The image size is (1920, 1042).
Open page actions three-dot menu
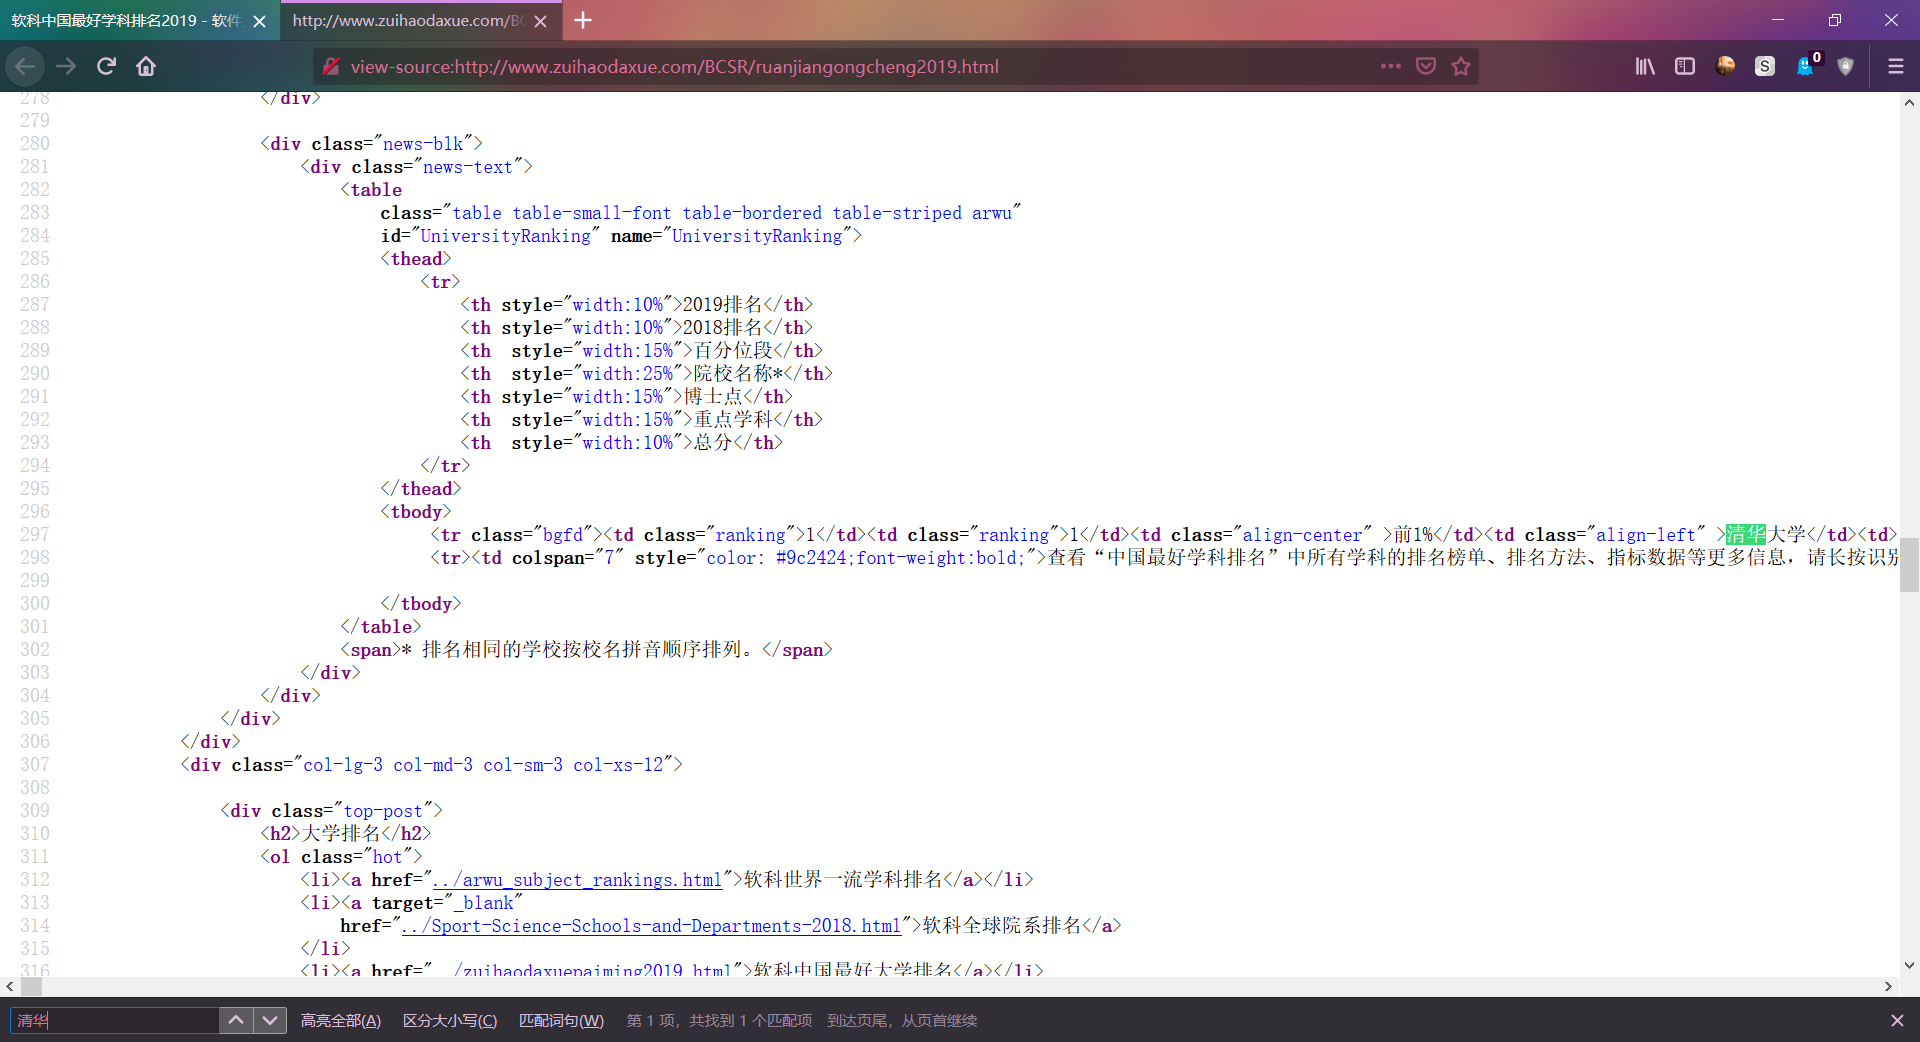(x=1390, y=66)
